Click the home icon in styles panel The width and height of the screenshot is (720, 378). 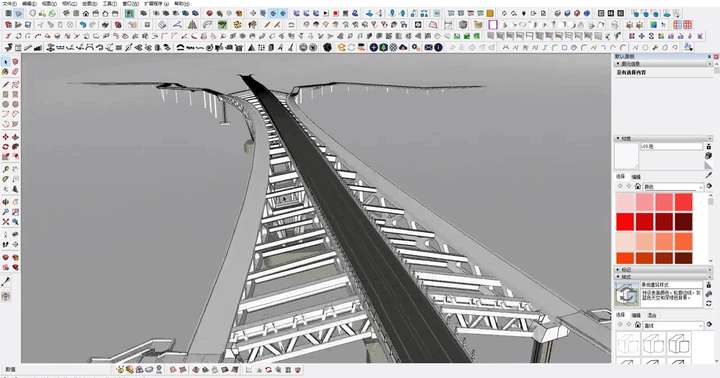pyautogui.click(x=638, y=325)
